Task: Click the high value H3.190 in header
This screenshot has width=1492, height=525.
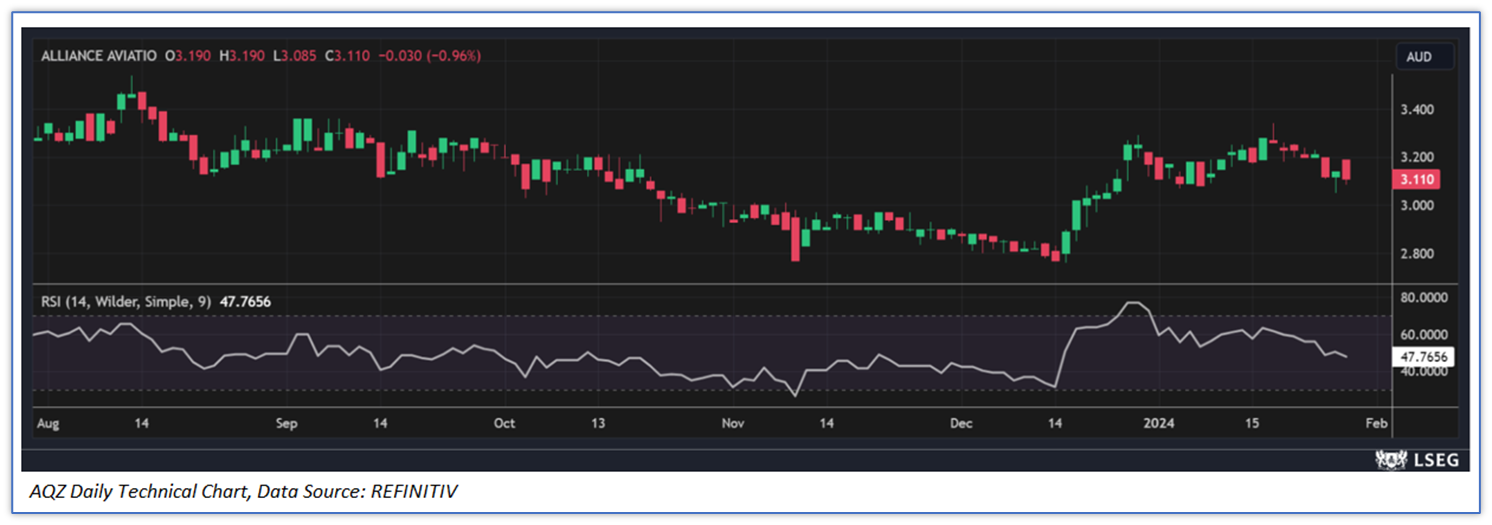Action: 242,56
